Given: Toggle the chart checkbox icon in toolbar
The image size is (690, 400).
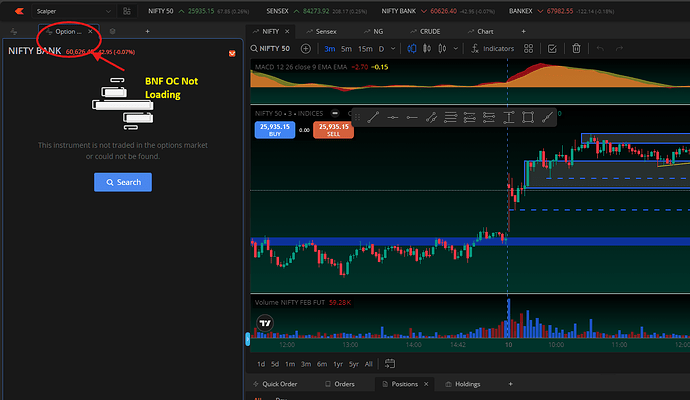Looking at the screenshot, I should 552,48.
